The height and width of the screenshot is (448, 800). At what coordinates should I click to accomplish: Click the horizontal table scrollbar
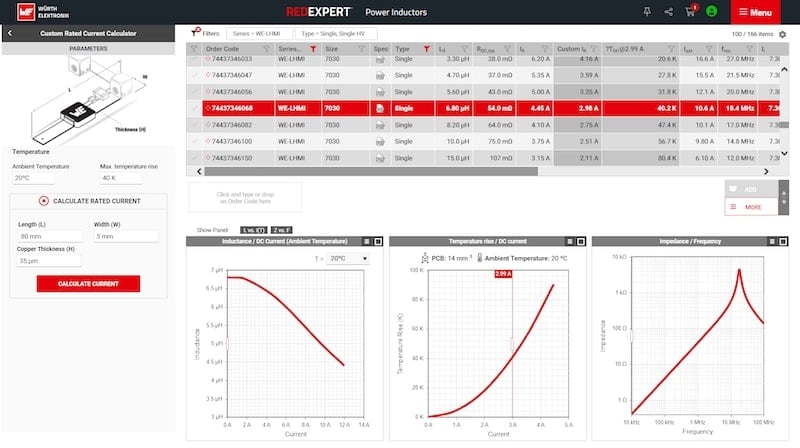pos(371,172)
